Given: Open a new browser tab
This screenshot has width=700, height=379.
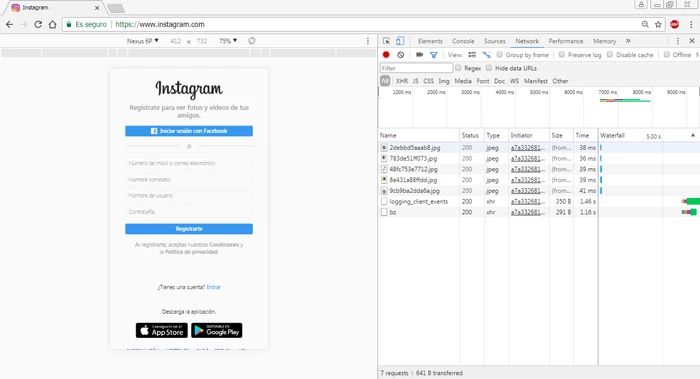Looking at the screenshot, I should 116,8.
